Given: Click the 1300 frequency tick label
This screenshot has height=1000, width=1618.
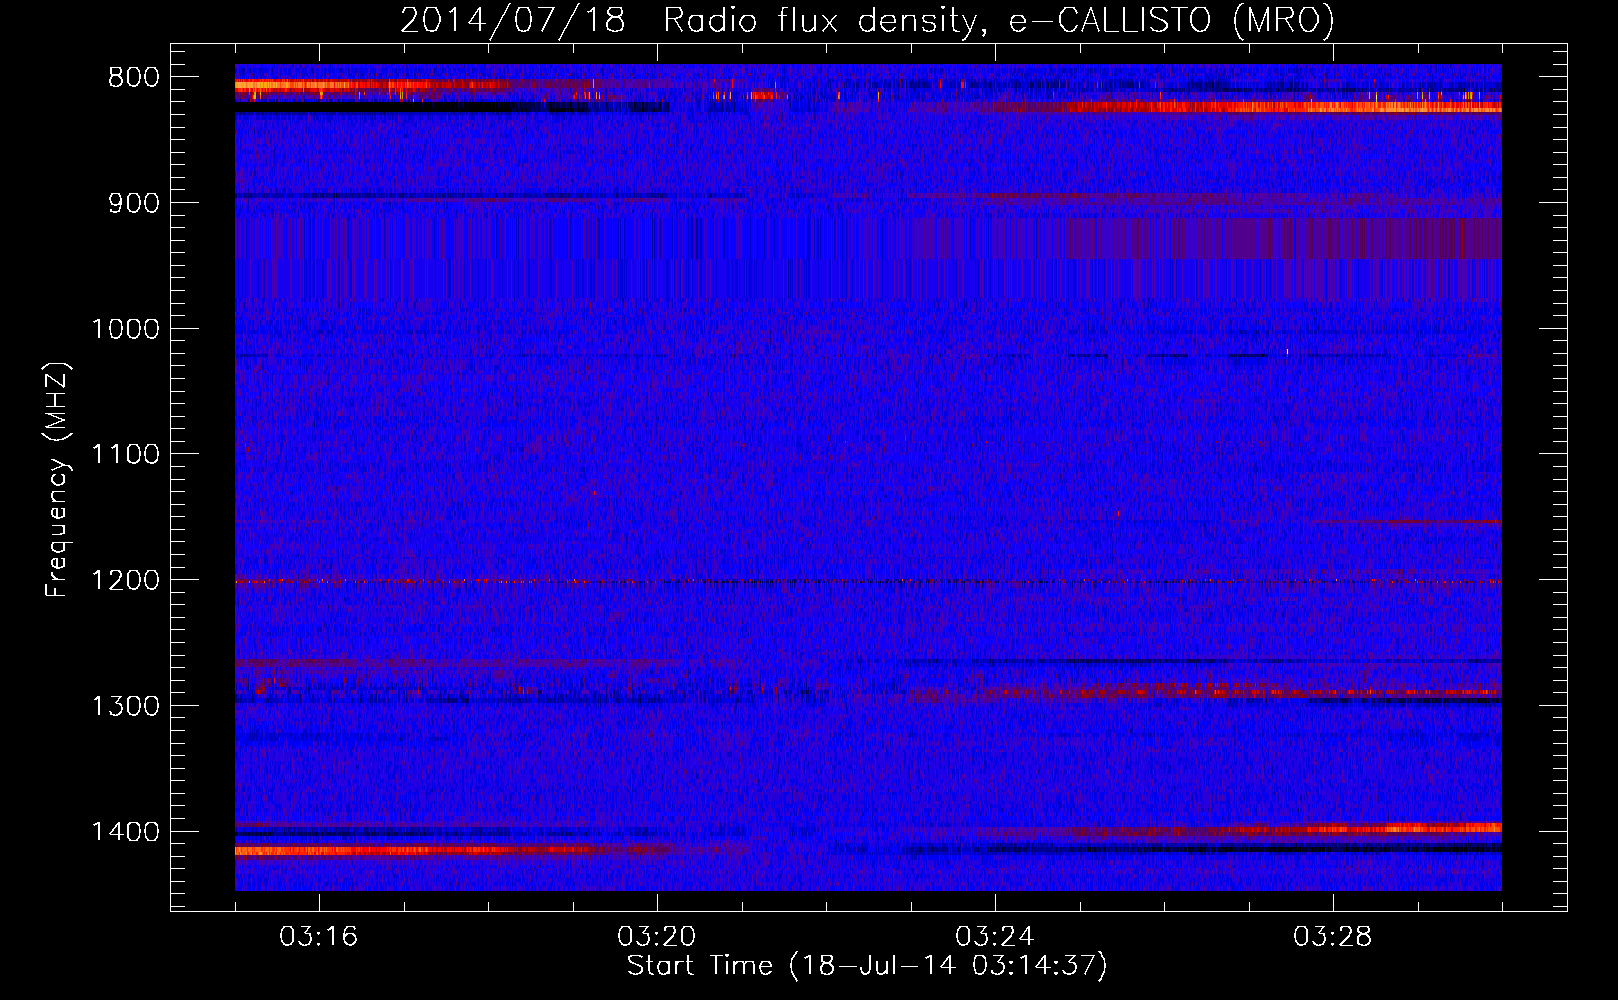Looking at the screenshot, I should 125,706.
